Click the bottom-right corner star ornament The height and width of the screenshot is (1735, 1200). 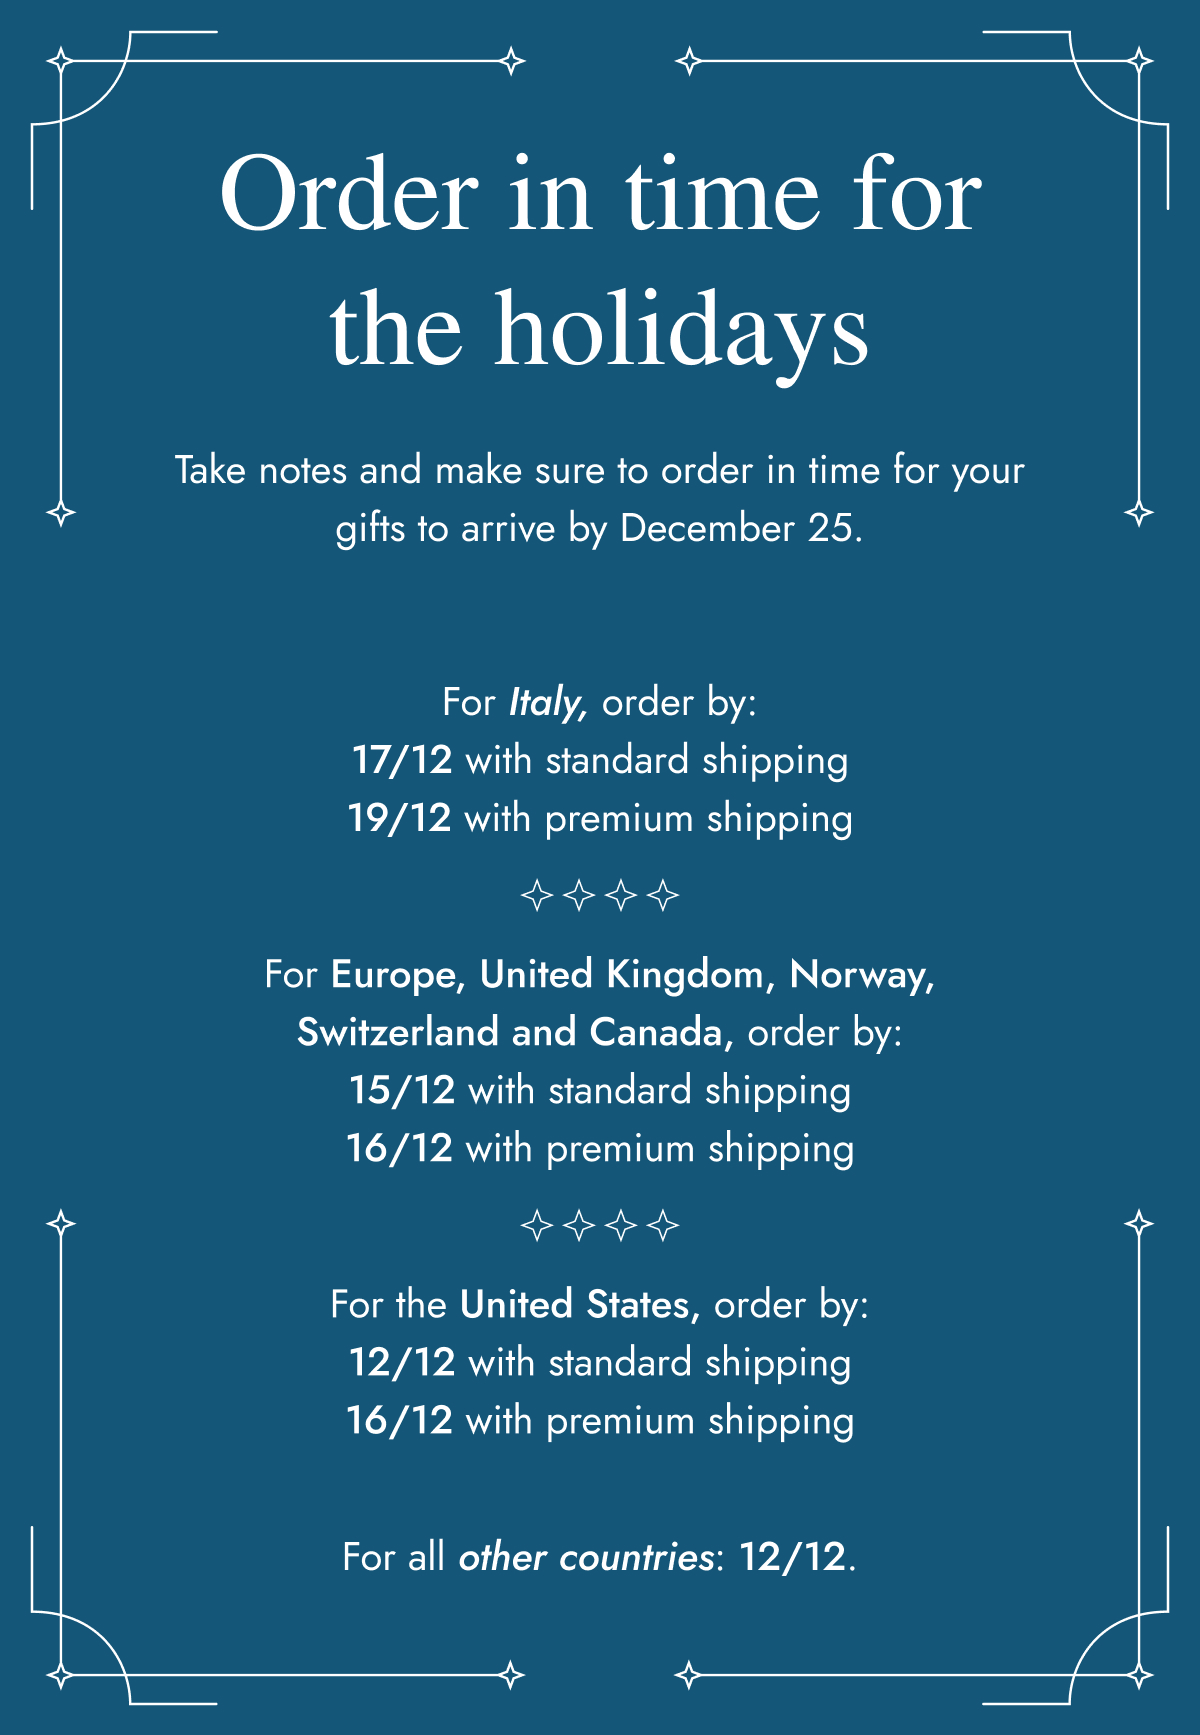tap(1139, 1674)
